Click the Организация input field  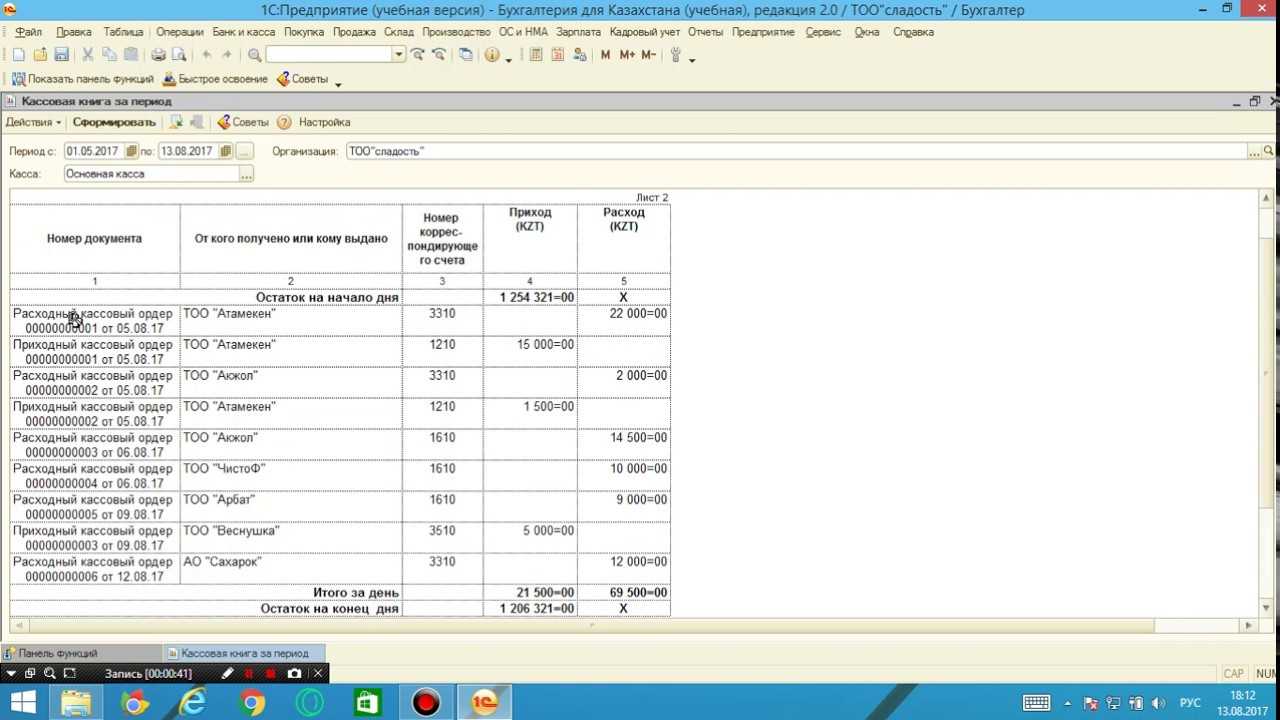click(796, 151)
